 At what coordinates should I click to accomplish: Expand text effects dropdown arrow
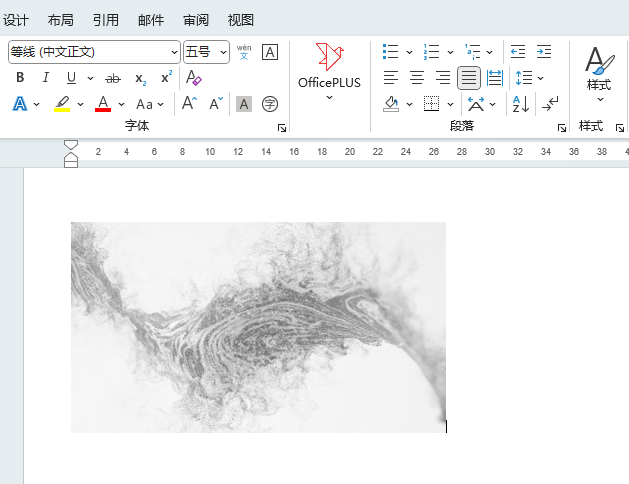[x=37, y=104]
